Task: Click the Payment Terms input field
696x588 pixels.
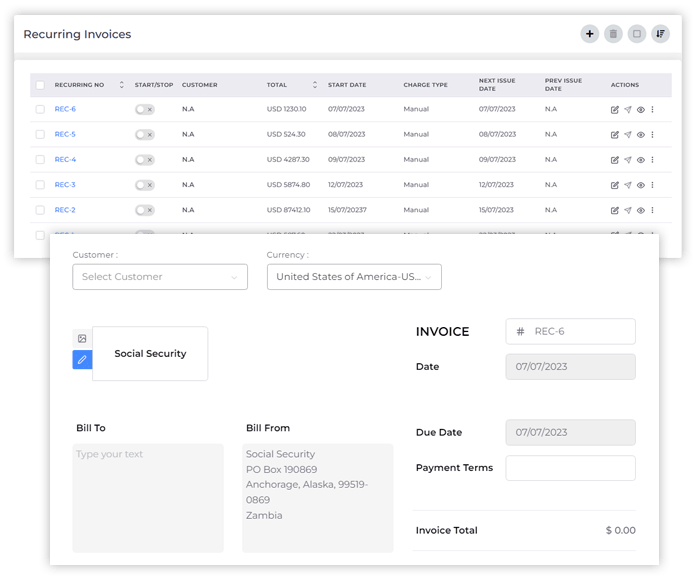Action: pos(570,468)
